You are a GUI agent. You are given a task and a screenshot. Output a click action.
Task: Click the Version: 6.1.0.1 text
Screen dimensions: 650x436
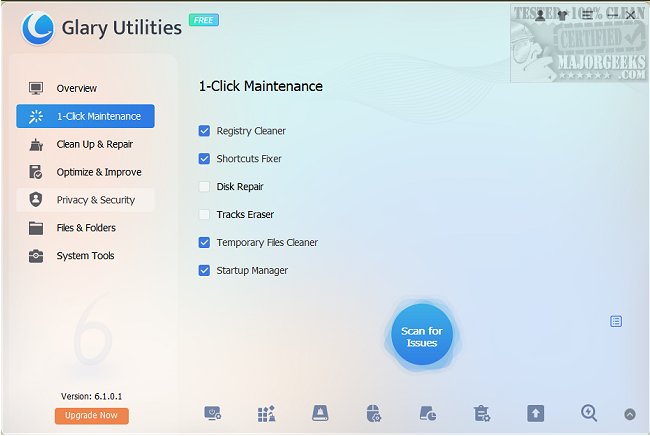click(x=92, y=396)
